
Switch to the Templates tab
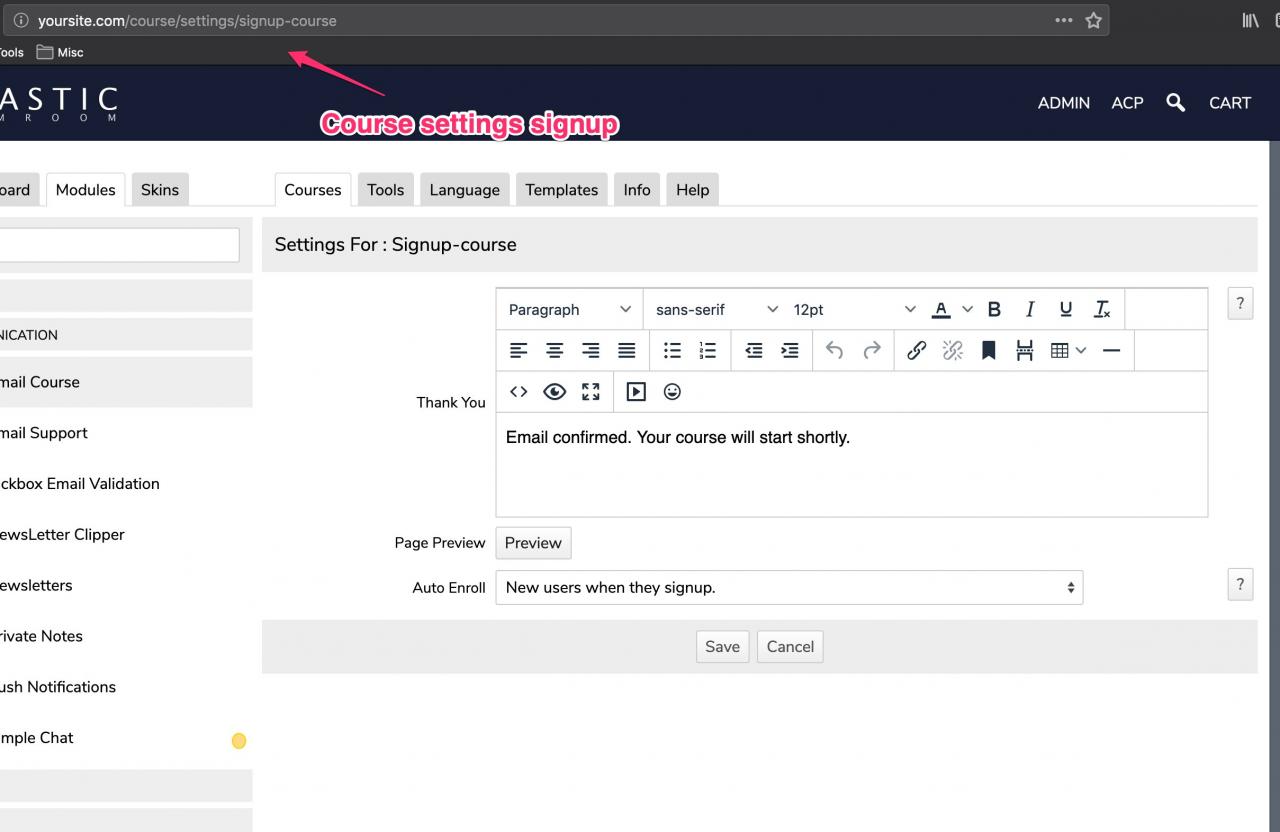tap(561, 189)
